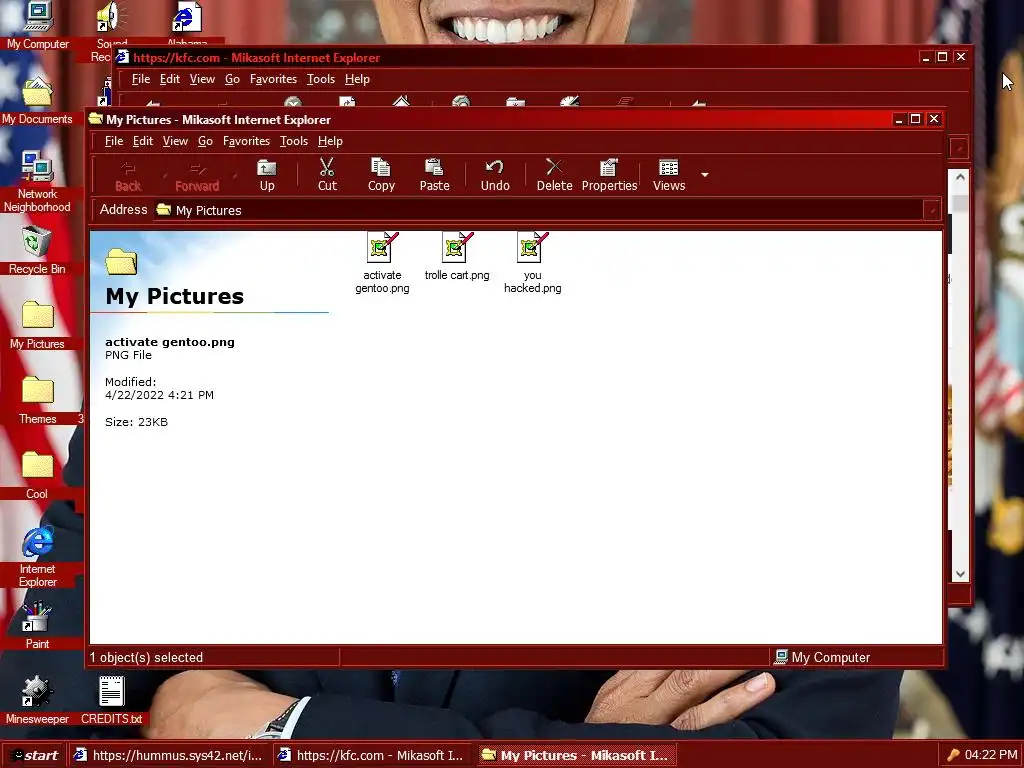This screenshot has width=1024, height=768.
Task: Launch Minesweeper from the desktop
Action: [x=37, y=700]
